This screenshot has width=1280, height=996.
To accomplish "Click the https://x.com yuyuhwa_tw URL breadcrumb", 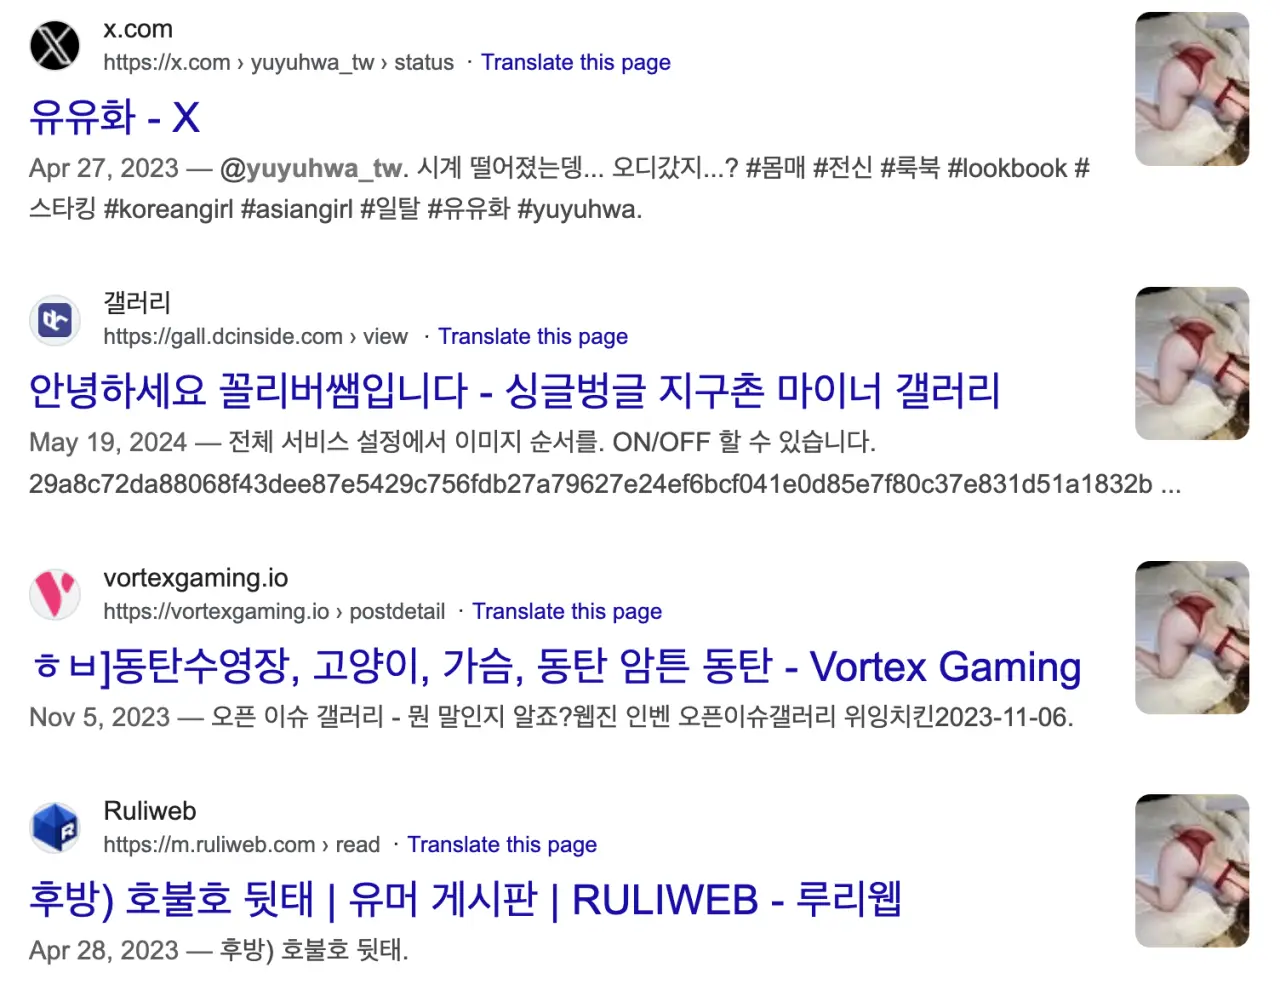I will (x=278, y=62).
